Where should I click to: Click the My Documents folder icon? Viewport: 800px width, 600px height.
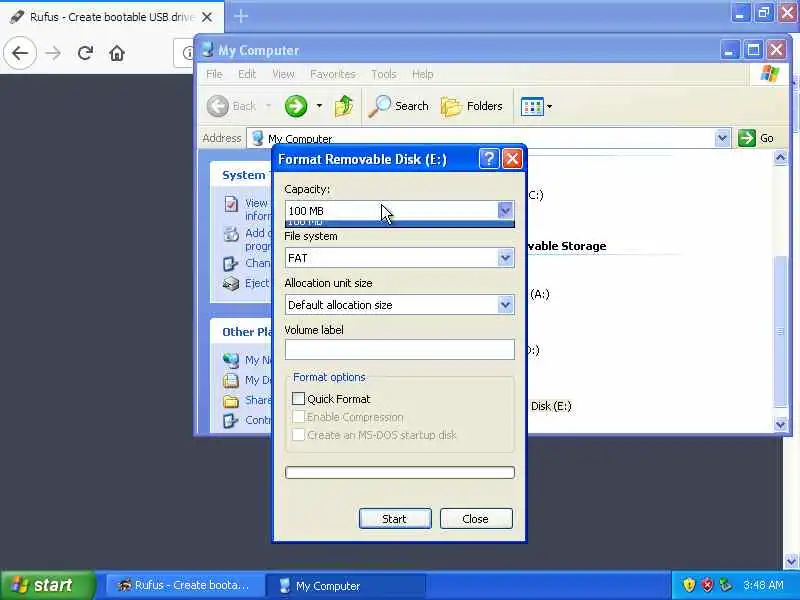pyautogui.click(x=231, y=381)
